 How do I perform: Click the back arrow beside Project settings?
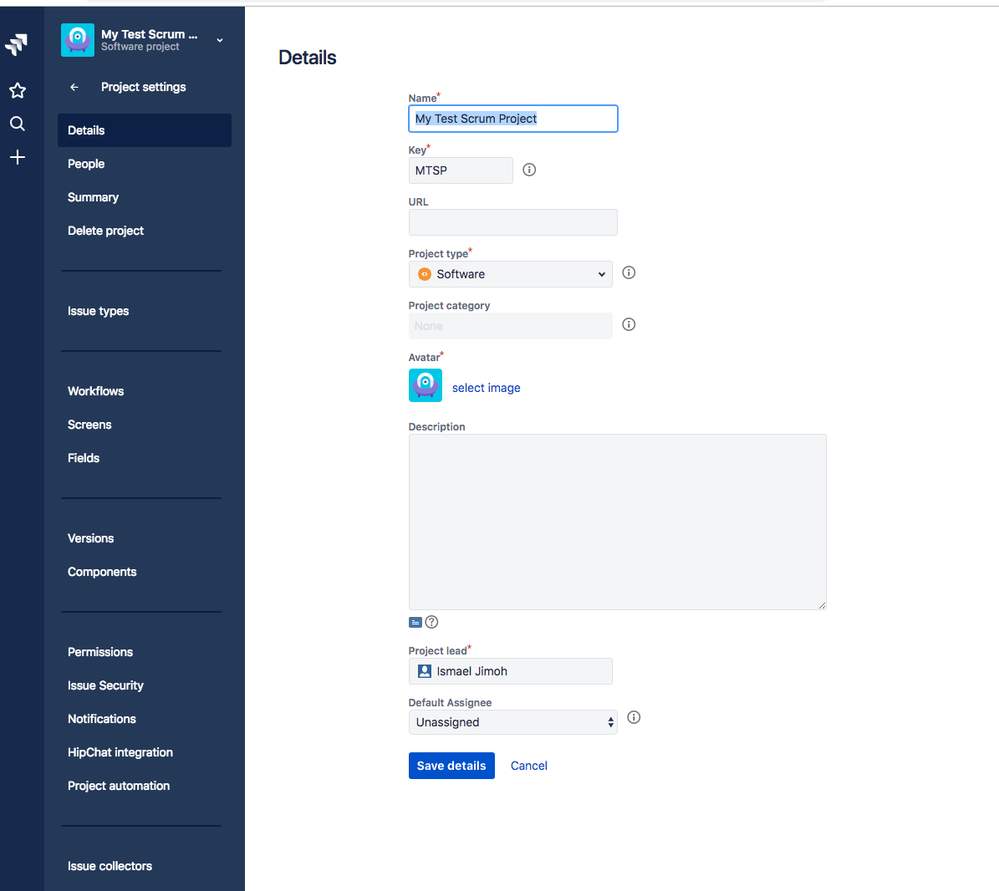click(x=73, y=87)
